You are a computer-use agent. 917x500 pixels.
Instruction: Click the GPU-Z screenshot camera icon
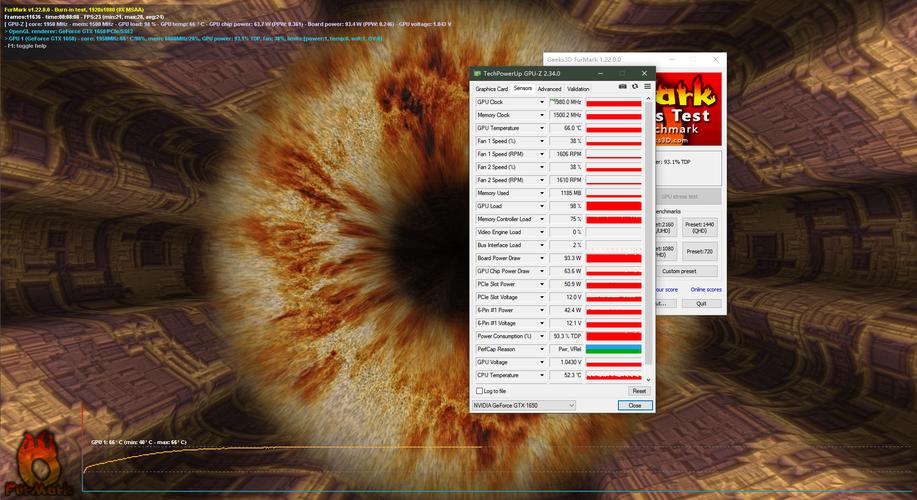point(622,88)
